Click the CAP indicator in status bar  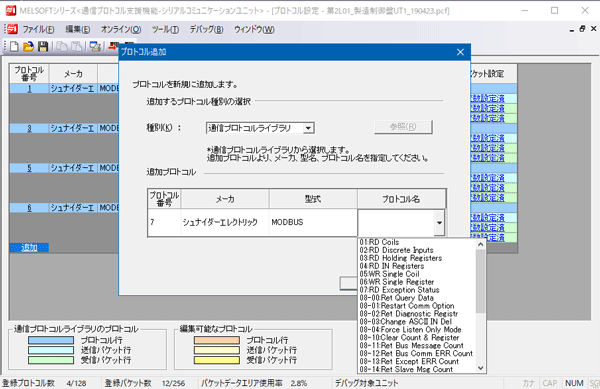549,383
